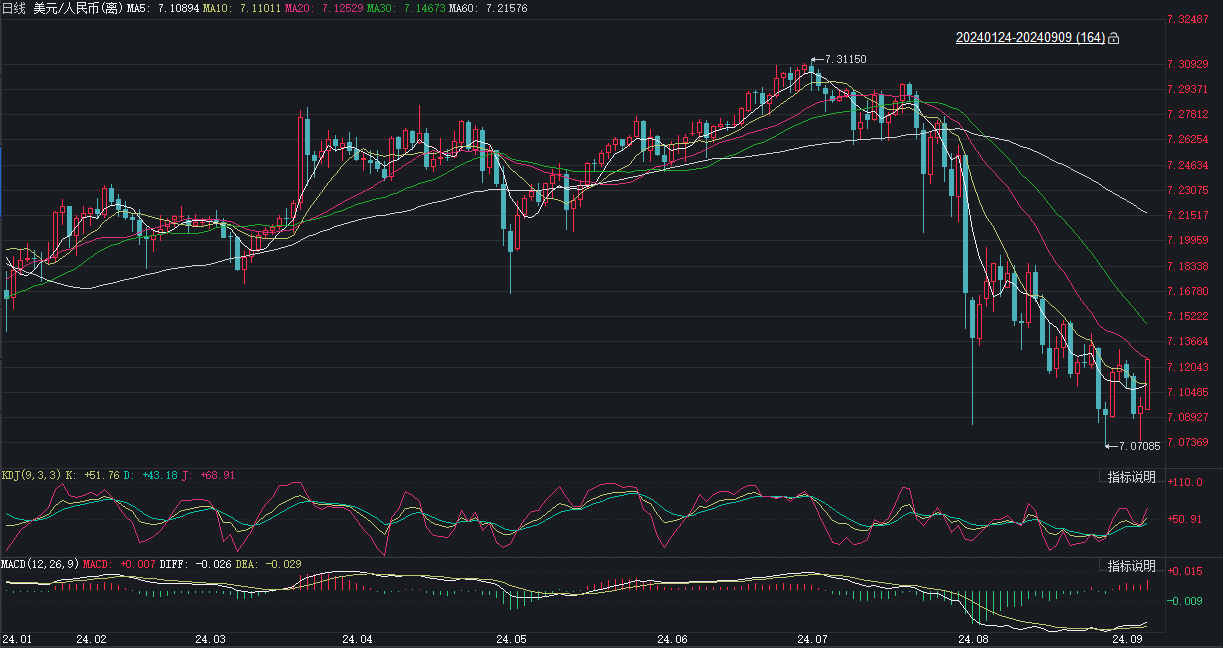This screenshot has height=648, width=1223.
Task: Click the 7.10485 price axis label
Action: (x=1188, y=392)
